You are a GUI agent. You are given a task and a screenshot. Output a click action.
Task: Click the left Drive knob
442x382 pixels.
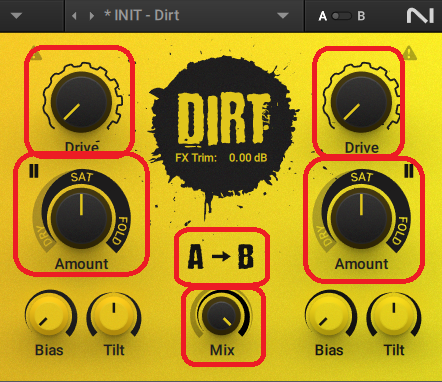[81, 101]
